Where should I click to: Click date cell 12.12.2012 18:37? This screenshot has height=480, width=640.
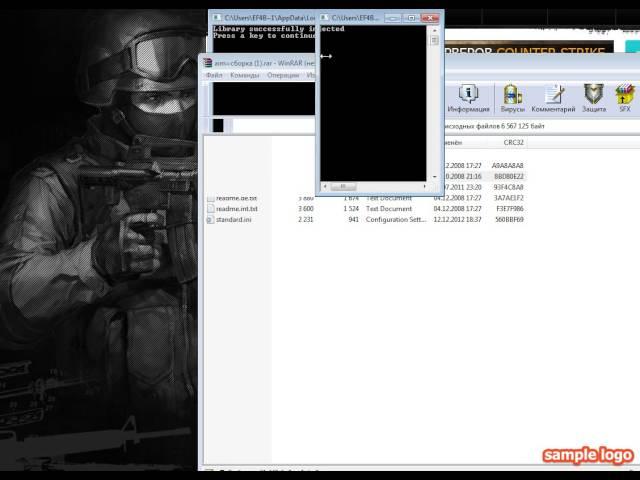tap(457, 220)
